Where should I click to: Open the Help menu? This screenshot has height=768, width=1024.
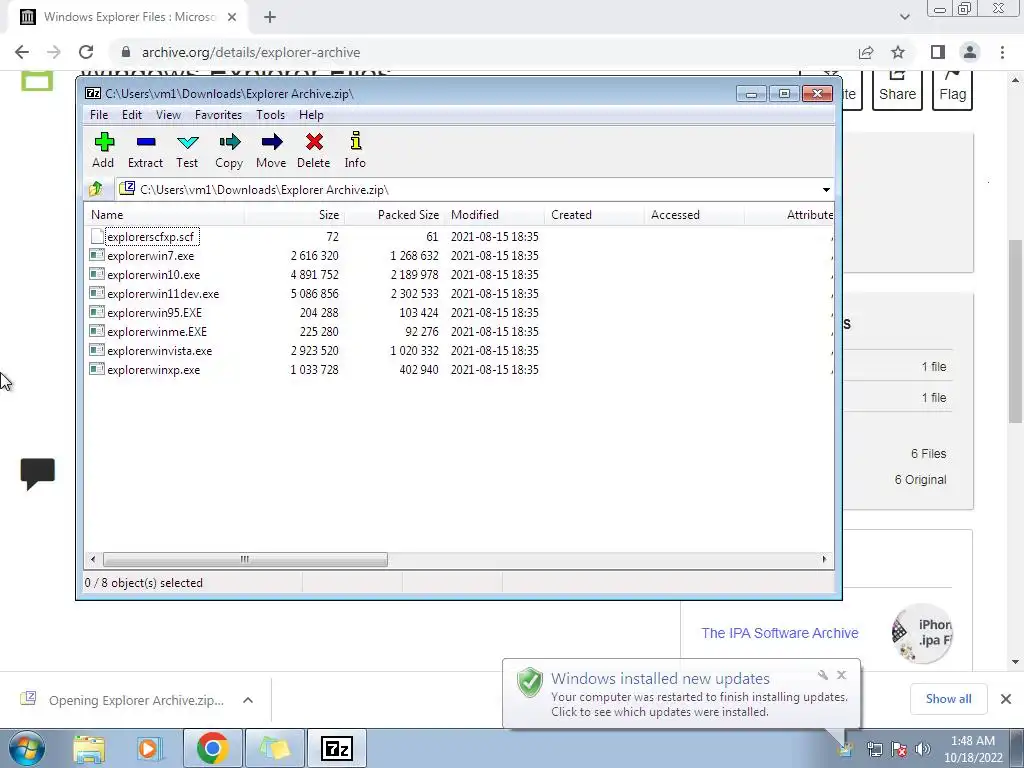312,115
